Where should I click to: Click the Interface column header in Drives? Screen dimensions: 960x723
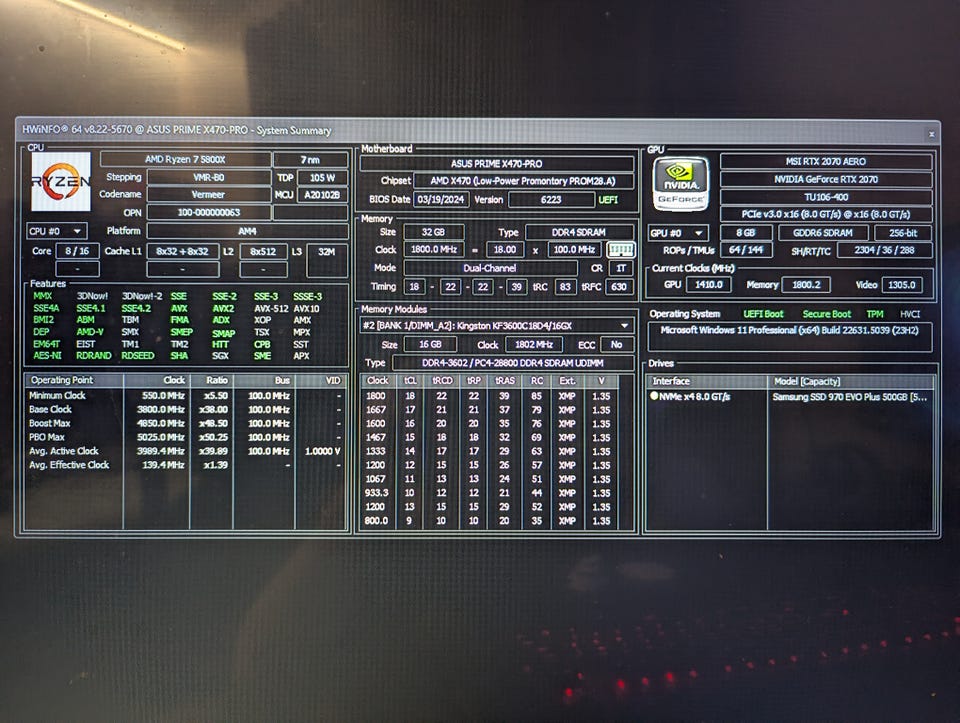click(x=707, y=381)
